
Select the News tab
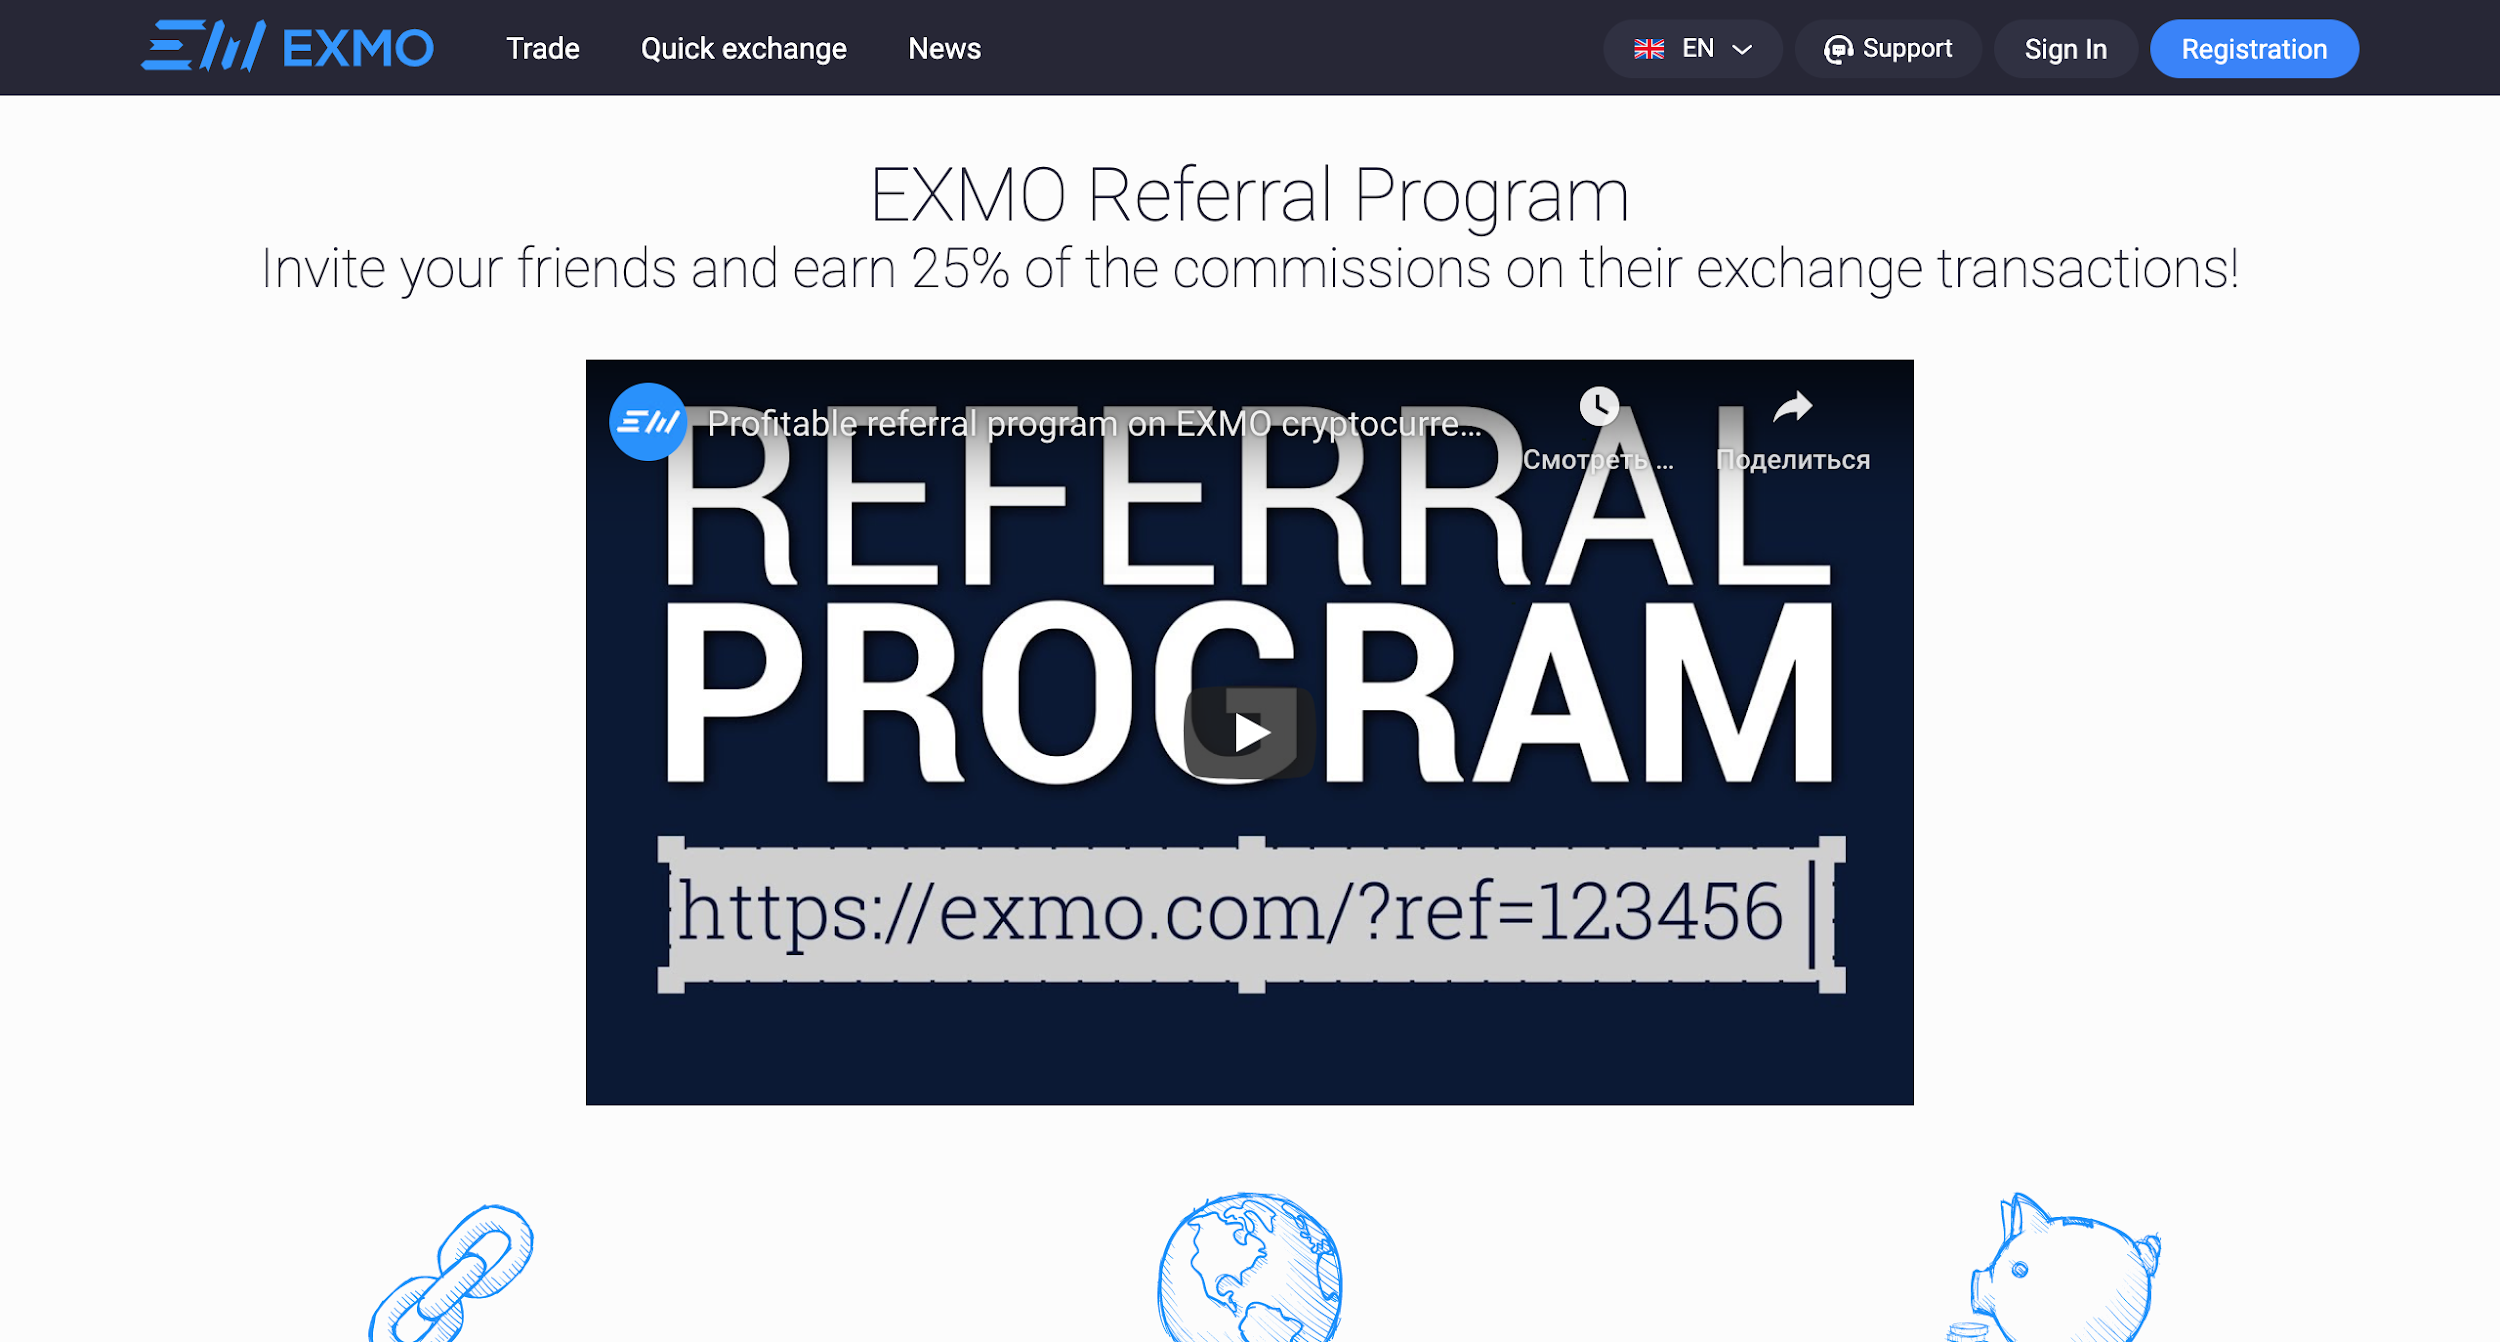point(944,48)
